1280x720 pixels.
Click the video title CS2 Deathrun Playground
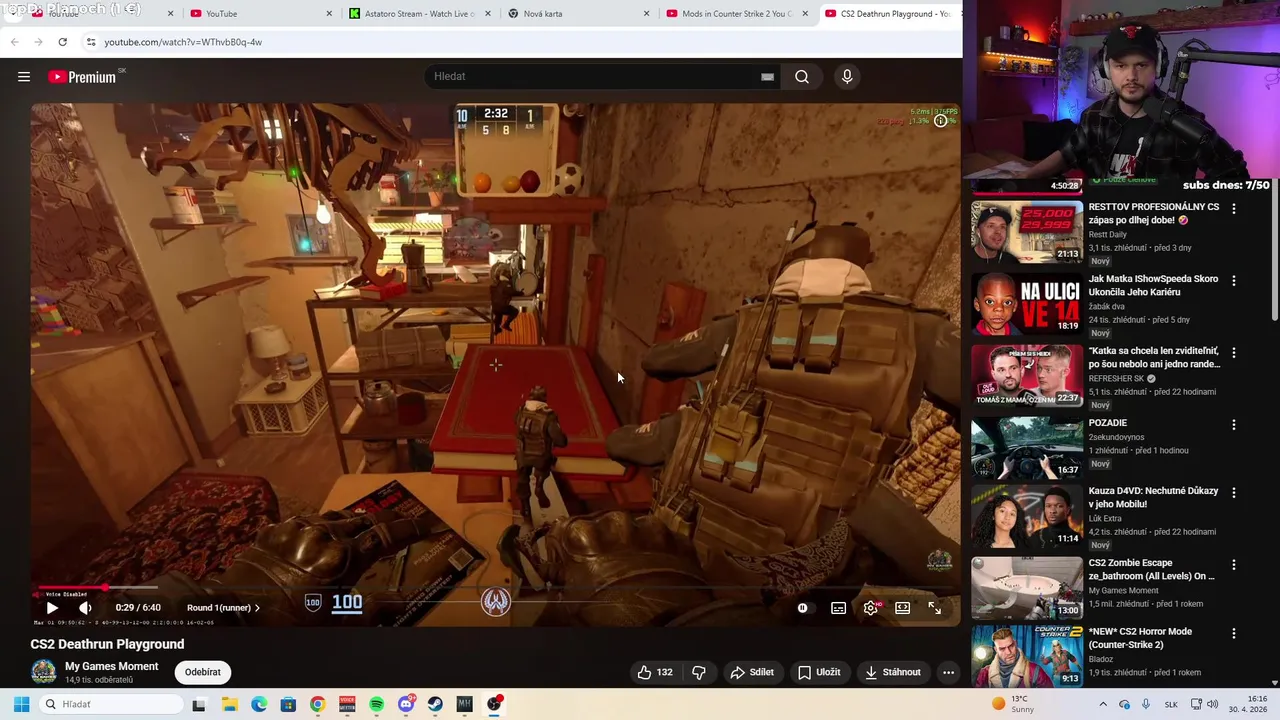[x=107, y=644]
